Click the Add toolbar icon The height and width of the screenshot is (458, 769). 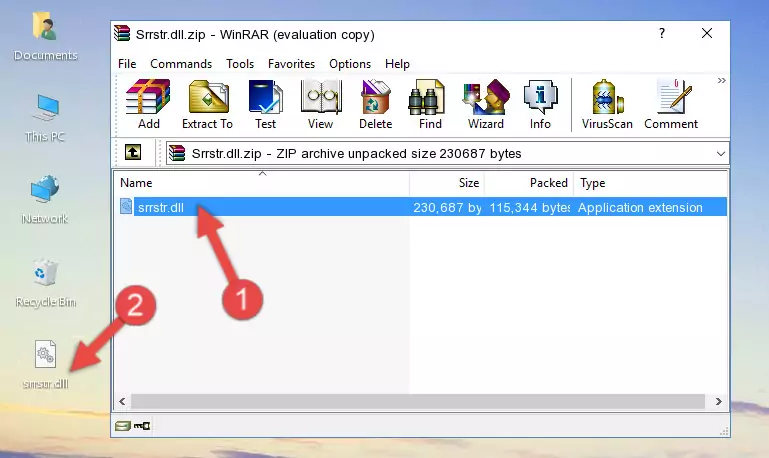click(148, 104)
